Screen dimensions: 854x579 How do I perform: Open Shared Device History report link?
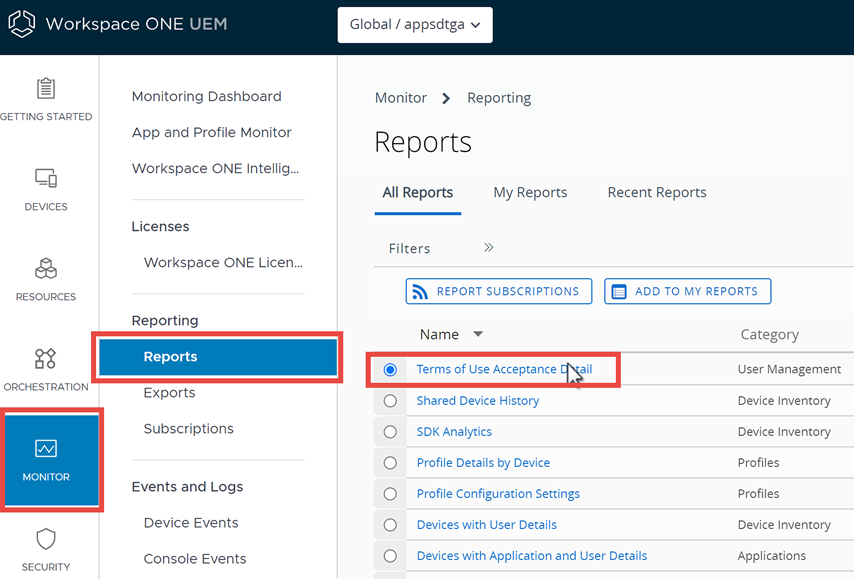point(478,401)
